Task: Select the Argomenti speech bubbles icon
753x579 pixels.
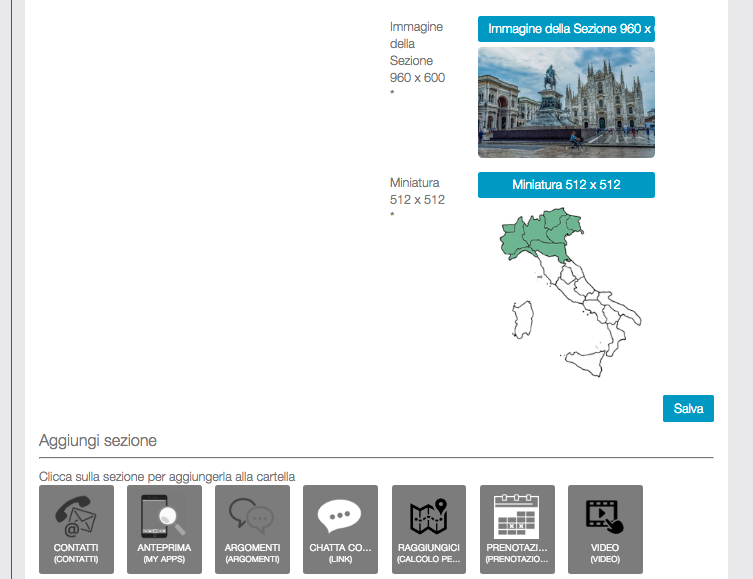Action: 252,518
